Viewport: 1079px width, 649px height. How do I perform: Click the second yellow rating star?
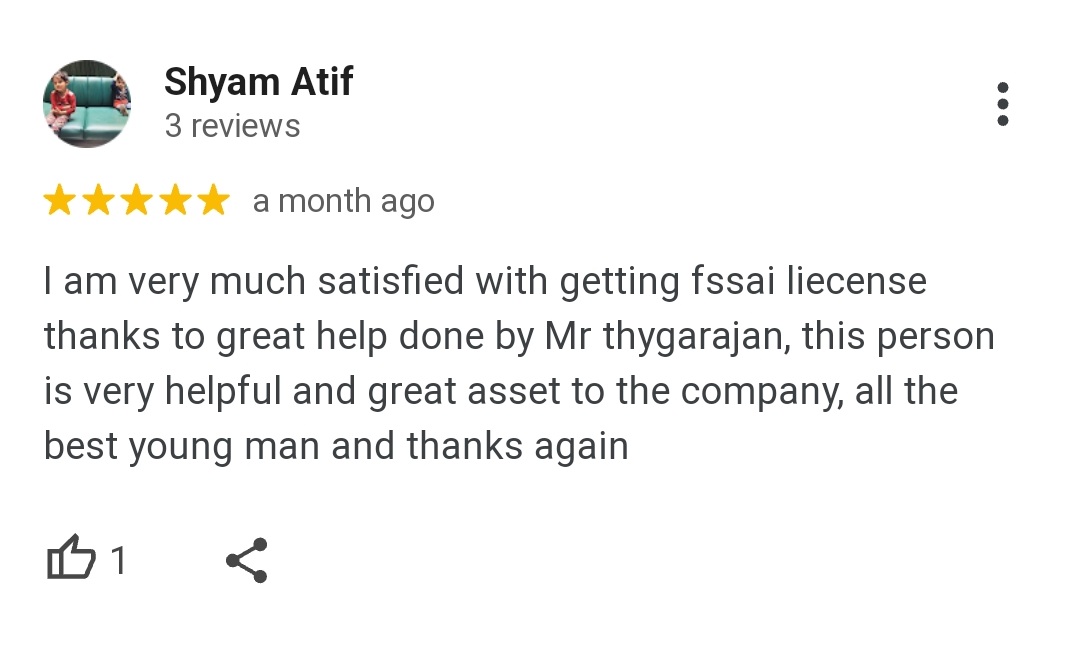pos(98,200)
